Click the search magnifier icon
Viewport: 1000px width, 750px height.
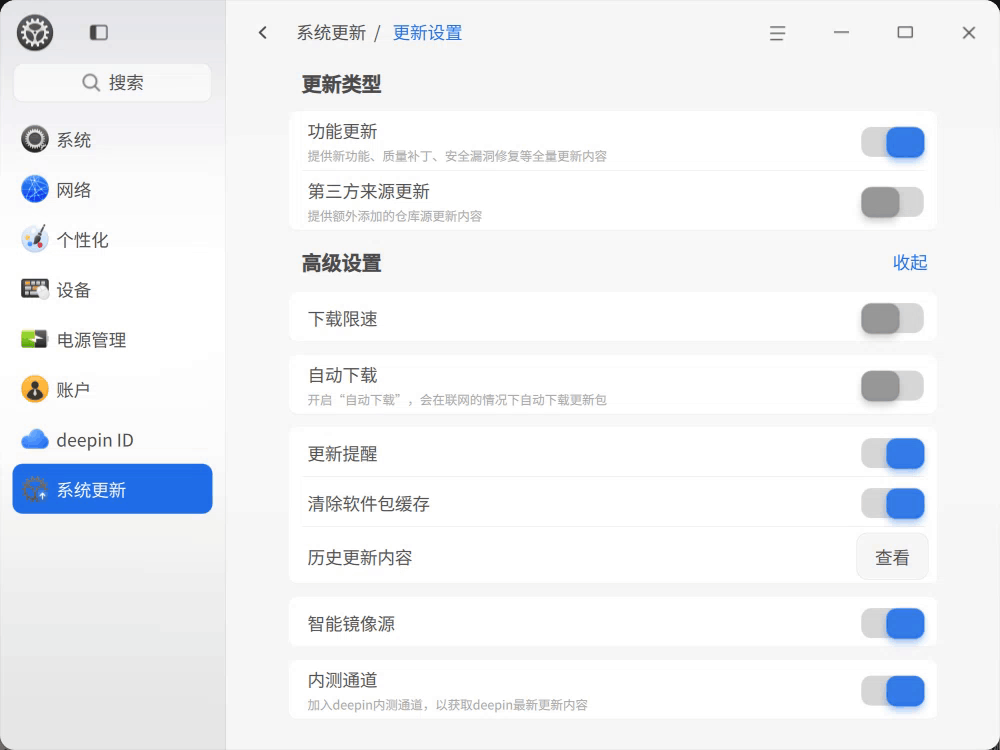[91, 82]
